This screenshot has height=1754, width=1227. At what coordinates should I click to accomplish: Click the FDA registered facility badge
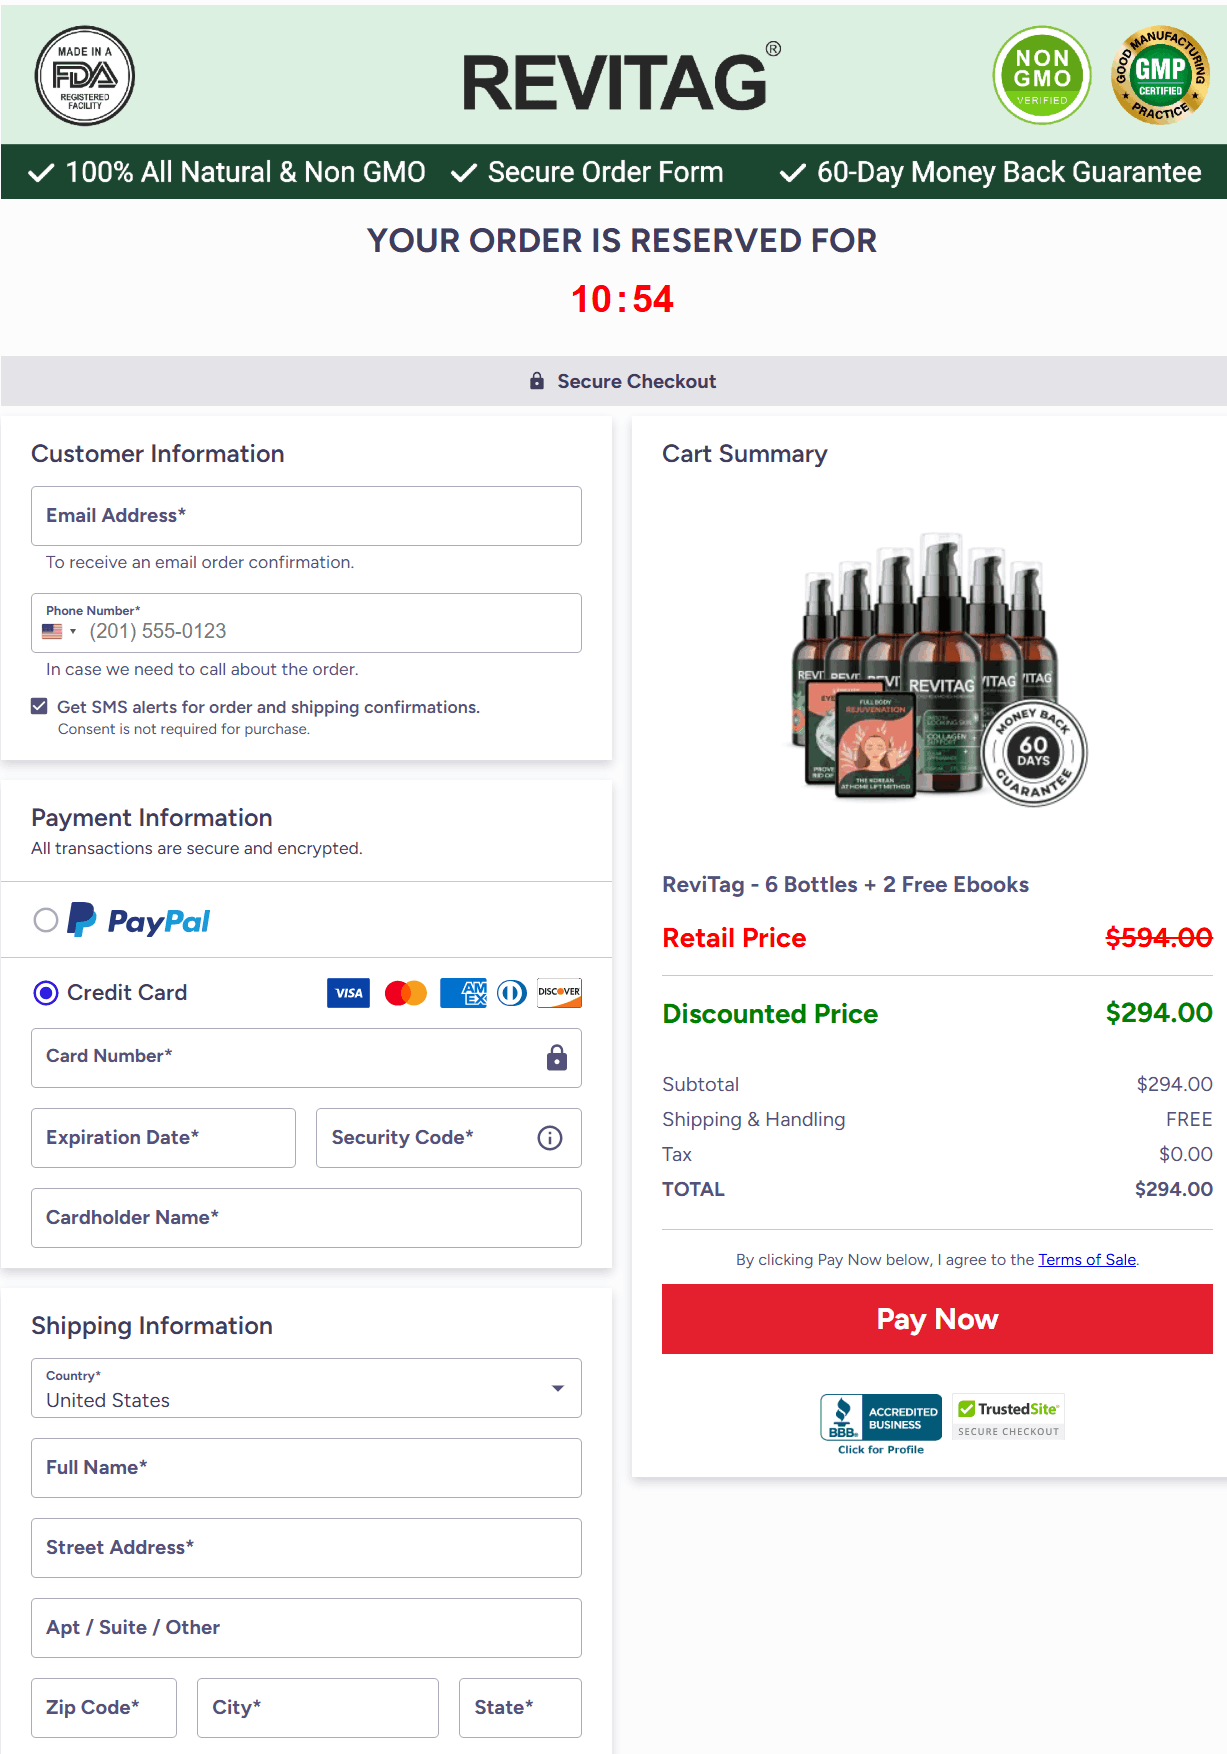85,76
